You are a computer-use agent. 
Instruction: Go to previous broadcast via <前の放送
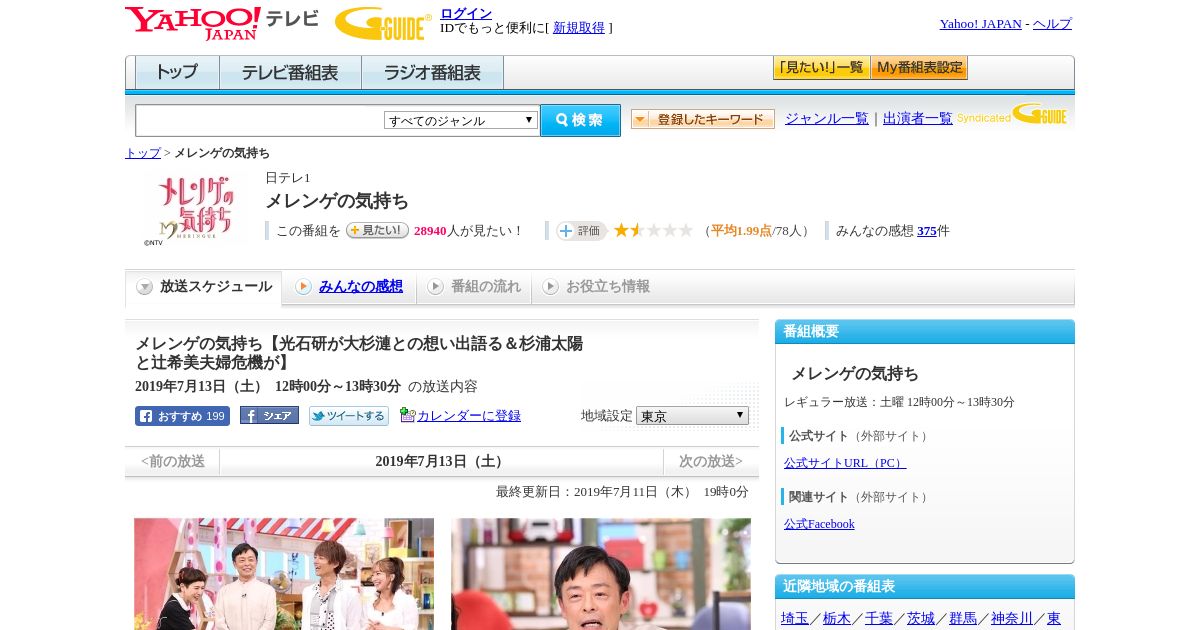[173, 462]
